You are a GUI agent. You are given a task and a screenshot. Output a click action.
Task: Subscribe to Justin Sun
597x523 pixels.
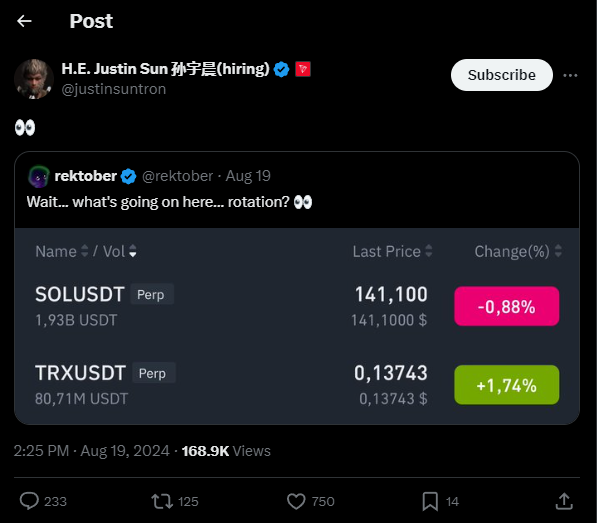pos(501,75)
